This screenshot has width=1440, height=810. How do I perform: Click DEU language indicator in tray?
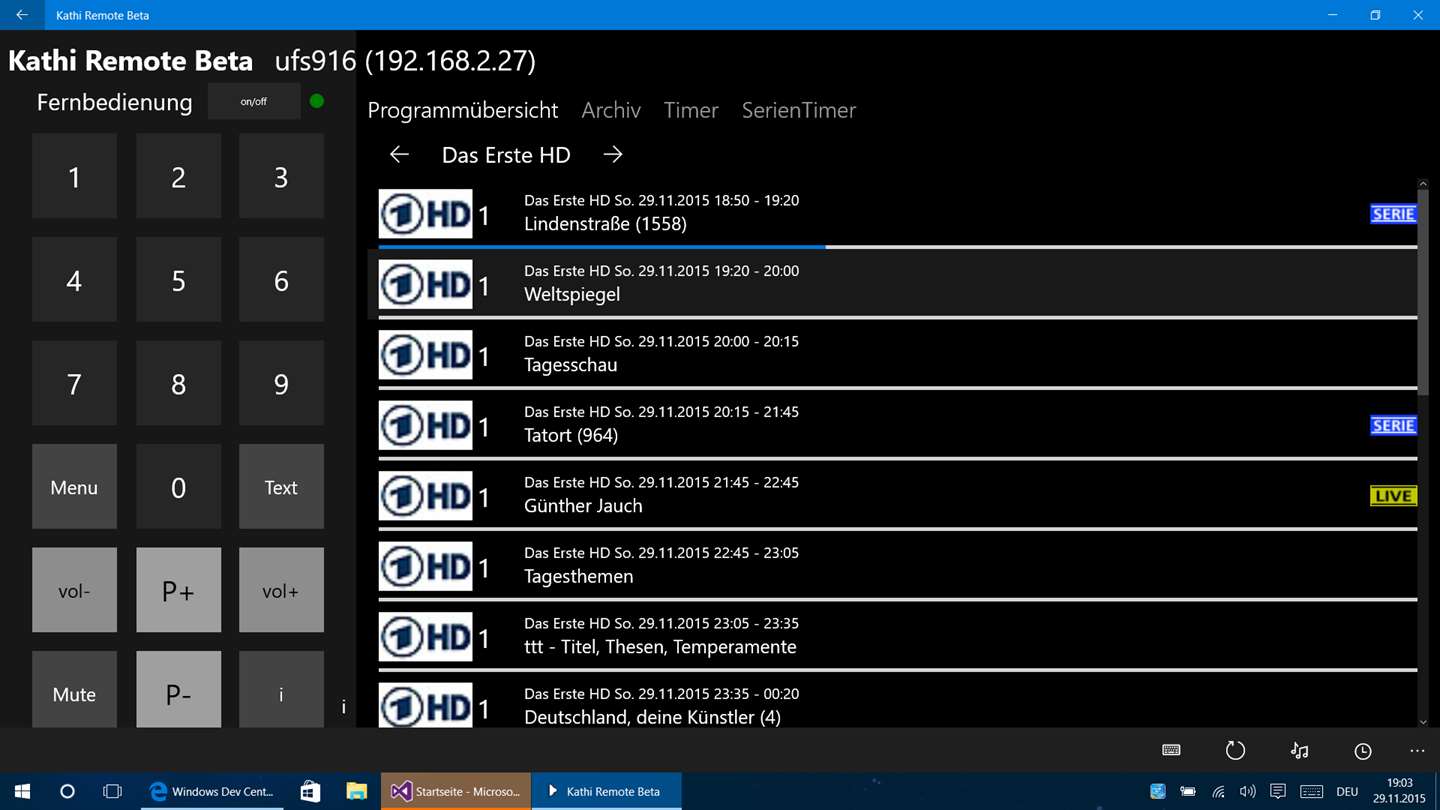click(x=1347, y=791)
